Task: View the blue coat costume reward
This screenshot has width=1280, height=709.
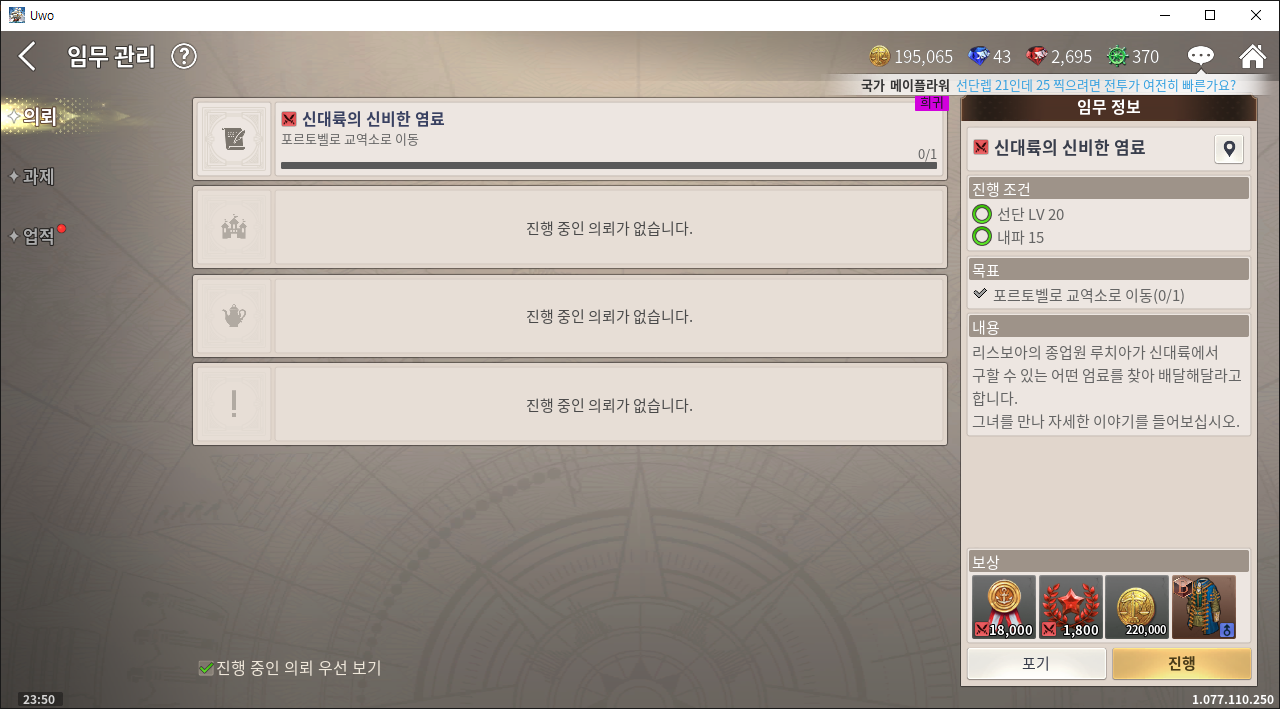Action: click(x=1204, y=607)
